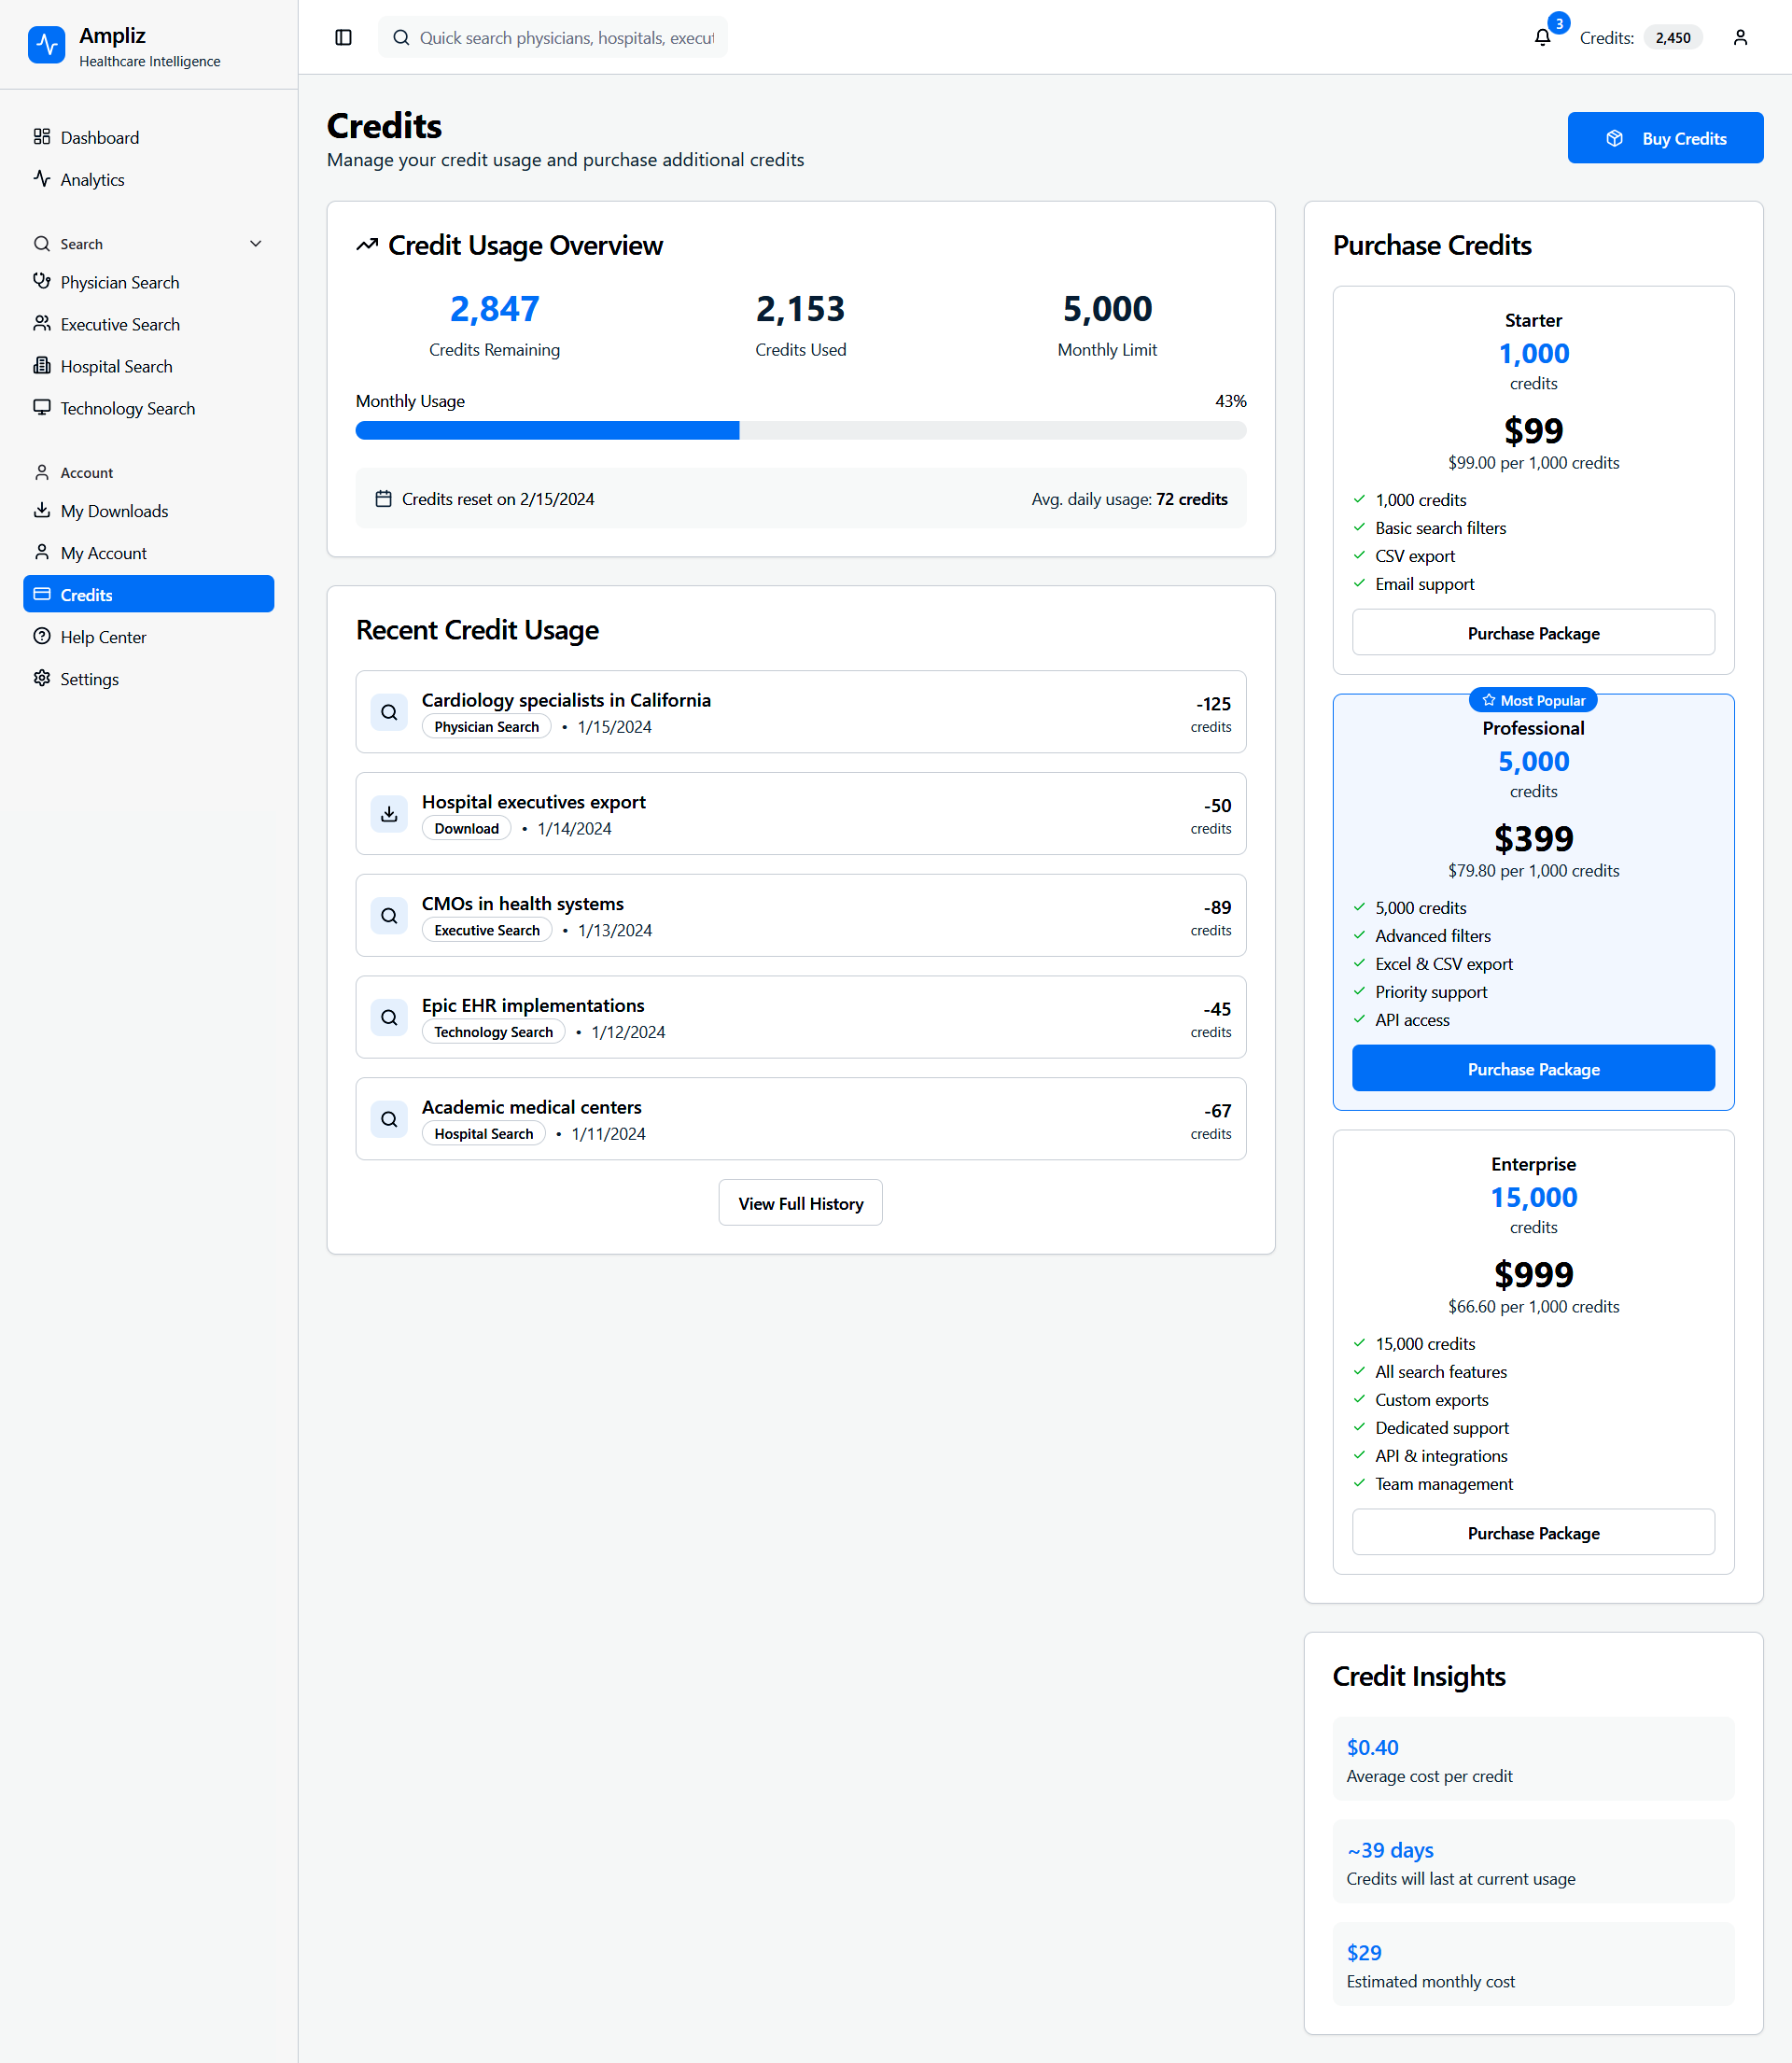Open the Dashboard page

[x=99, y=137]
